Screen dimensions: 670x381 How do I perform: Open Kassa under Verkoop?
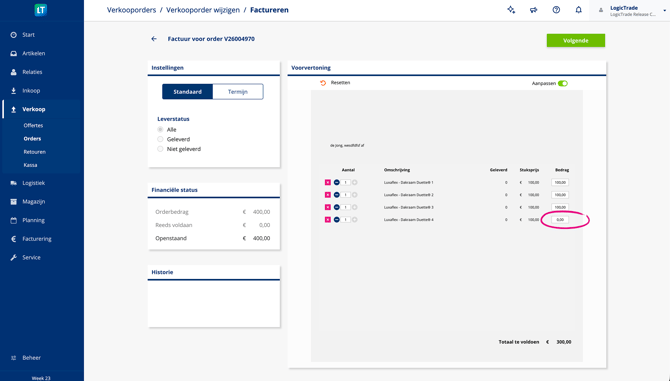(x=30, y=165)
